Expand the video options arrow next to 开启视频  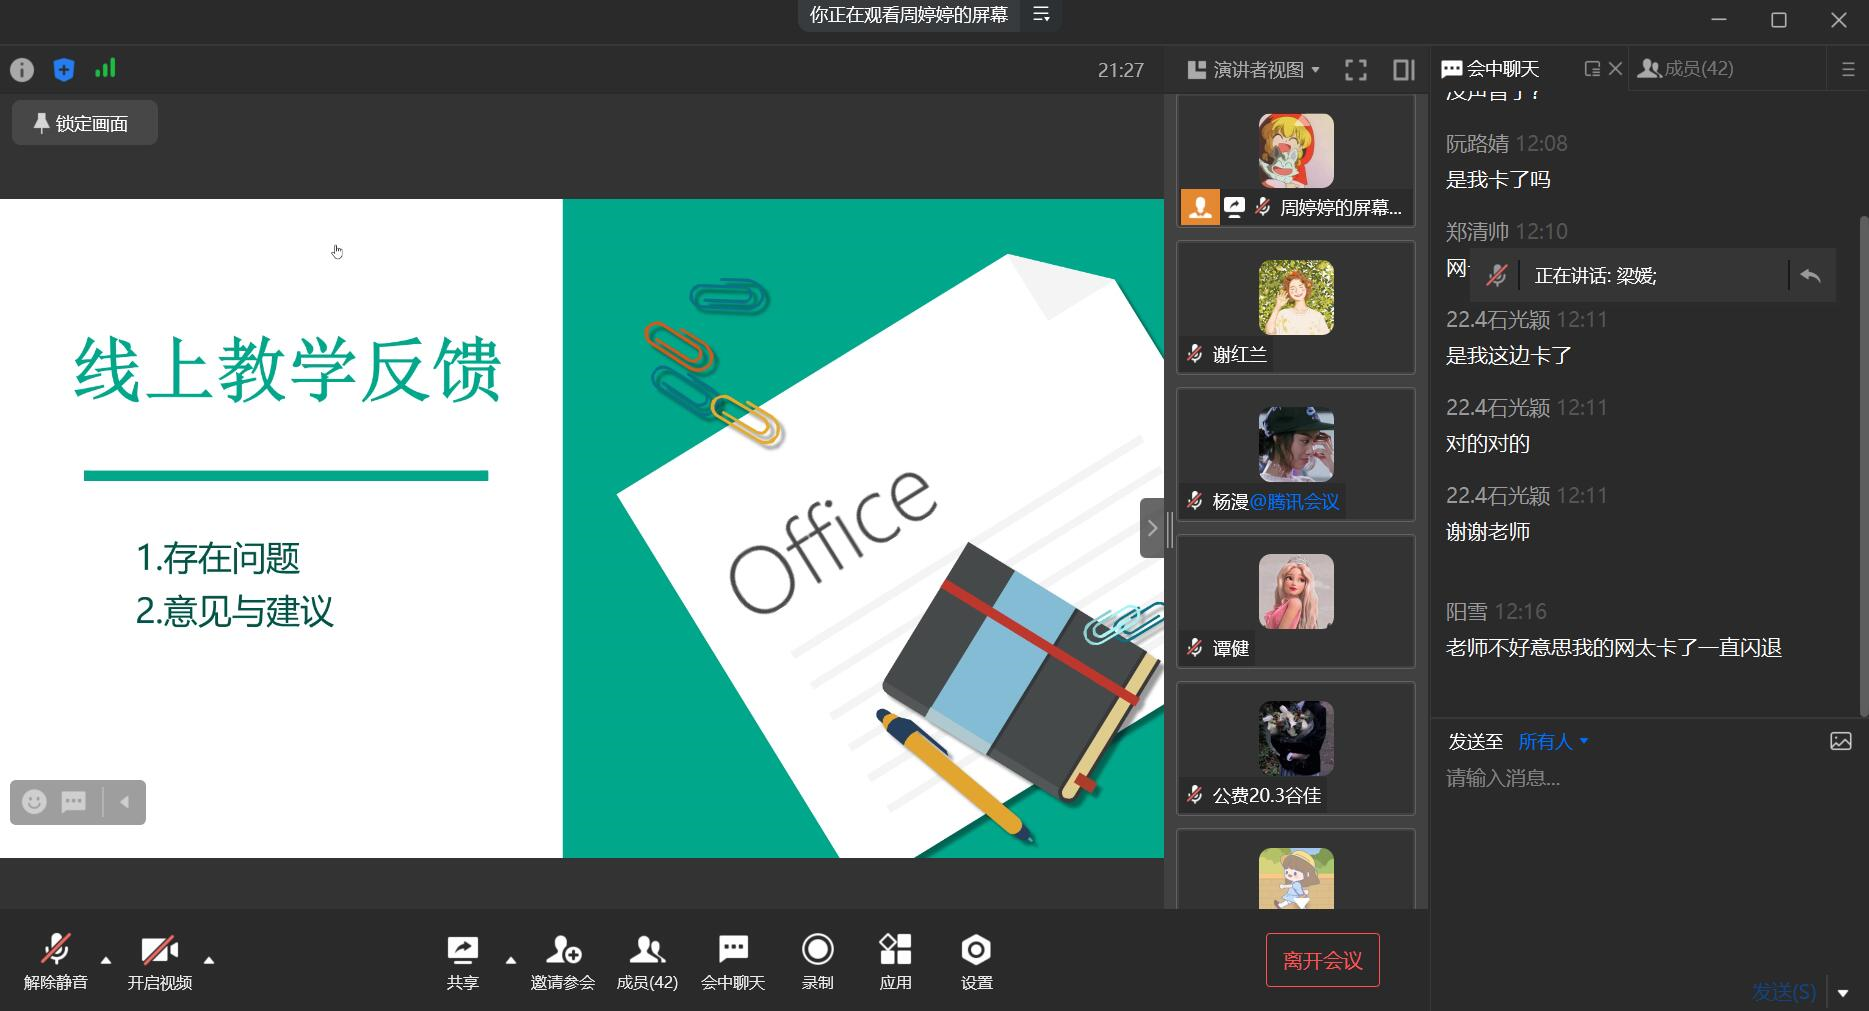pyautogui.click(x=209, y=960)
